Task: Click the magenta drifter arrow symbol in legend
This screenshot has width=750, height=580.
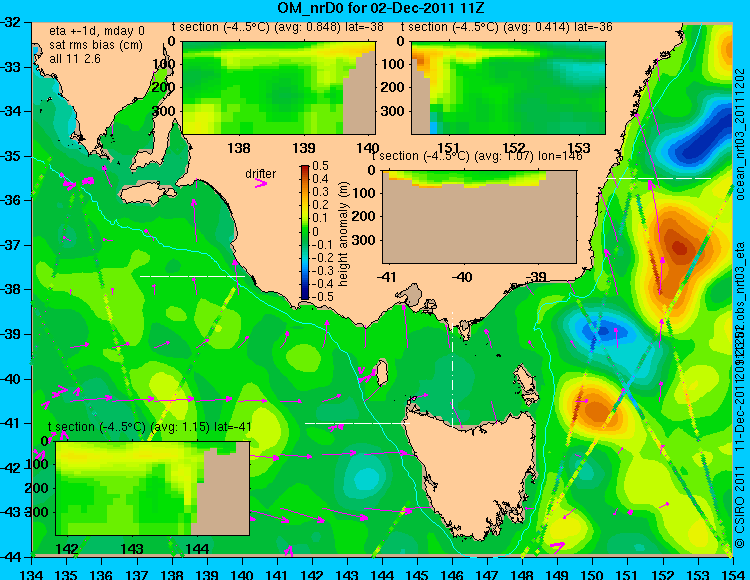Action: tap(261, 183)
